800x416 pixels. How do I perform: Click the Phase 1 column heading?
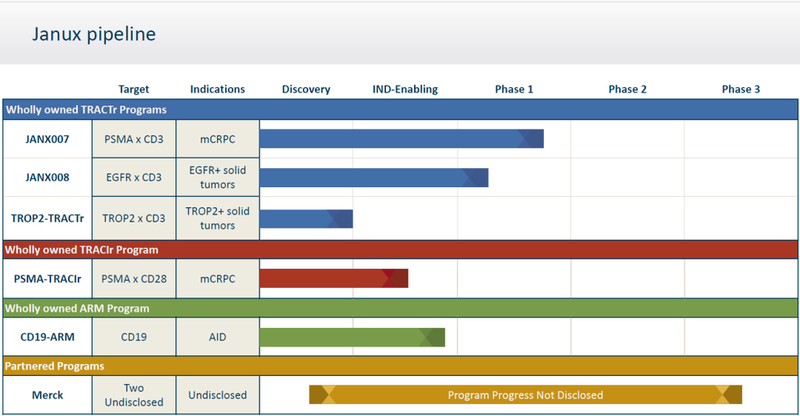click(x=514, y=89)
